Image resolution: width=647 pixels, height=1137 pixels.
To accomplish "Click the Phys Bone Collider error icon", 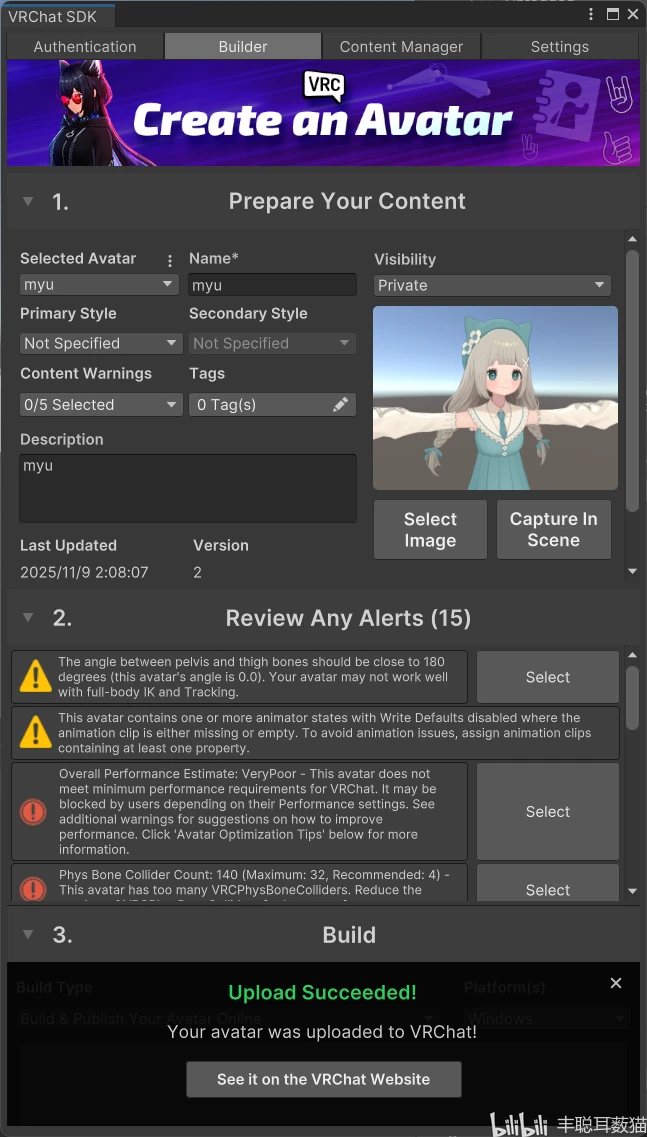I will (33, 889).
